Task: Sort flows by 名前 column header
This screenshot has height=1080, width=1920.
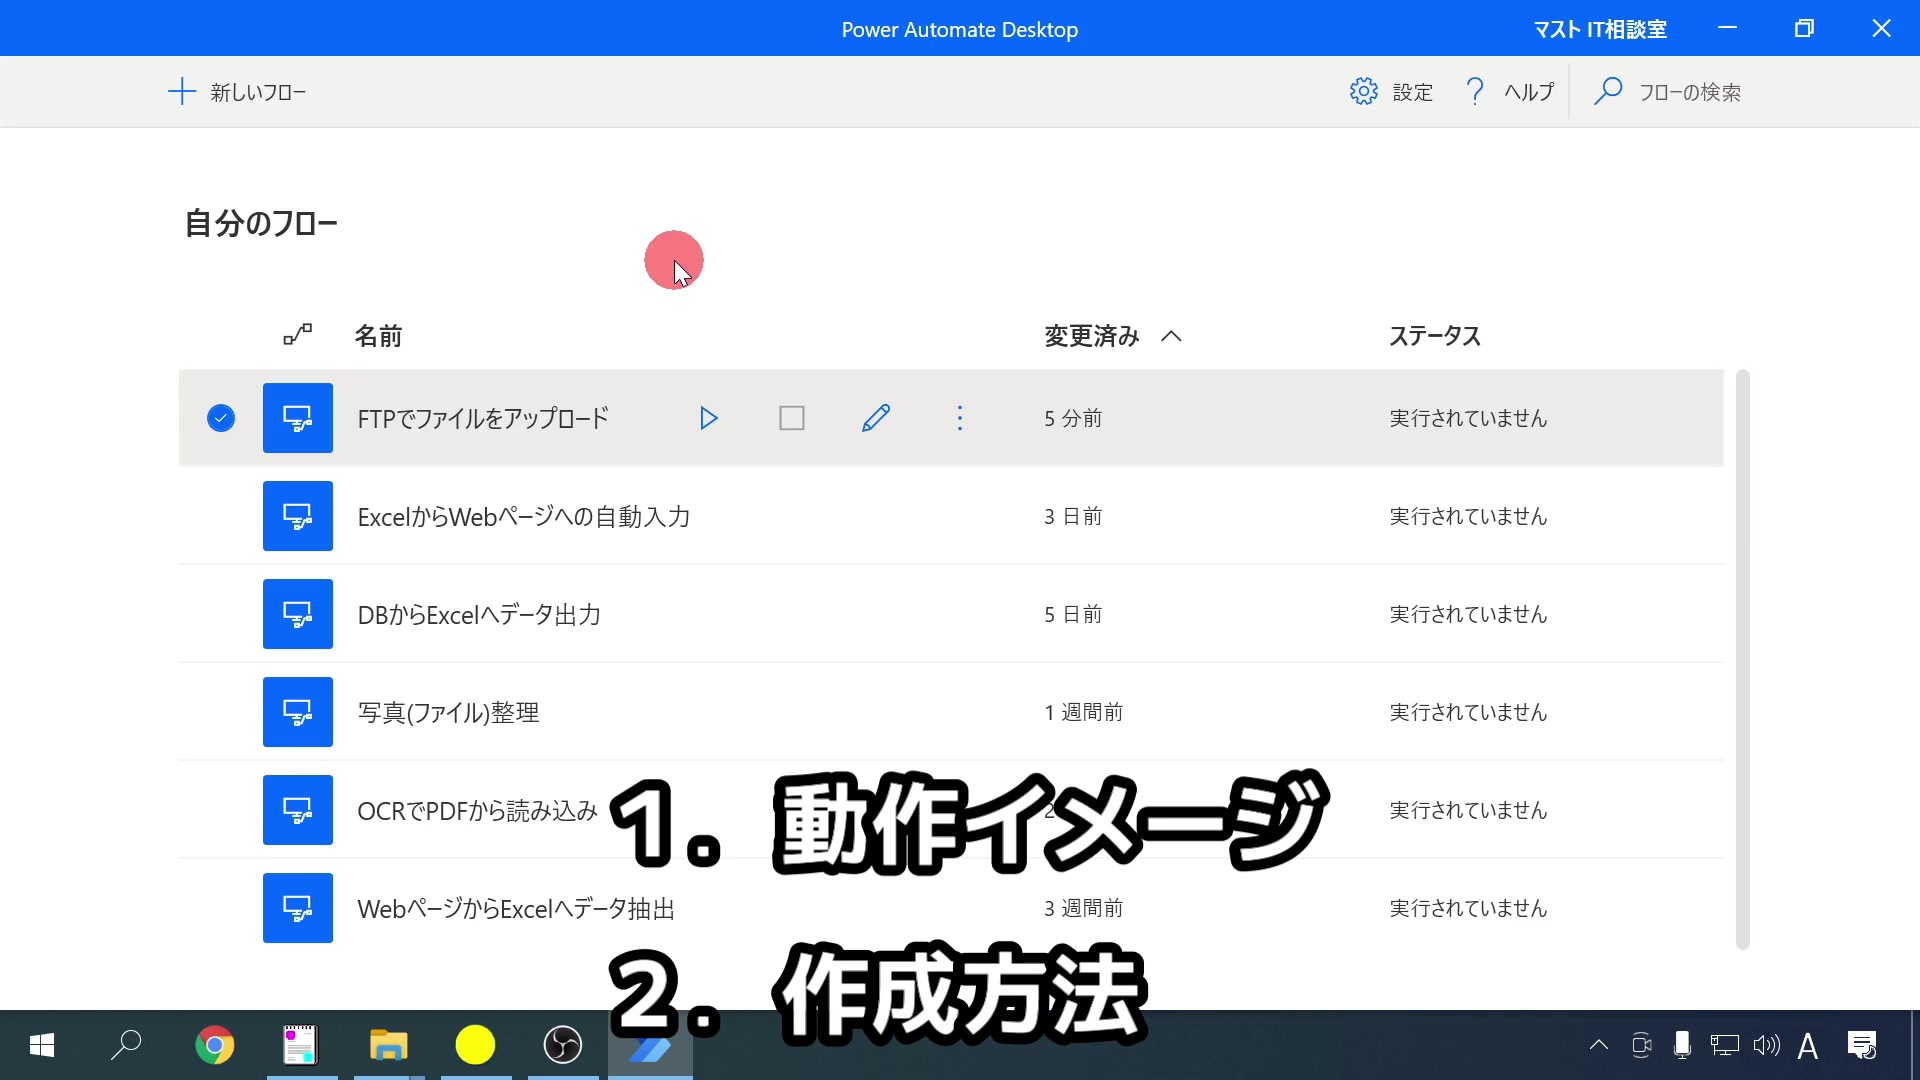Action: (378, 336)
